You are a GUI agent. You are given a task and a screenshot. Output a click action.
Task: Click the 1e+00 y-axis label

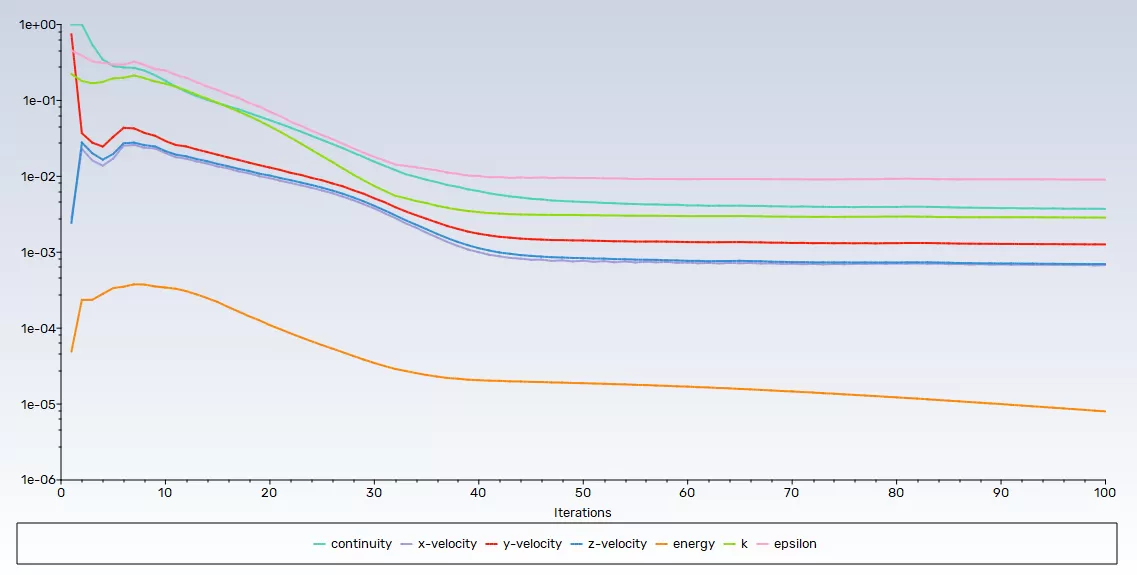tap(38, 25)
